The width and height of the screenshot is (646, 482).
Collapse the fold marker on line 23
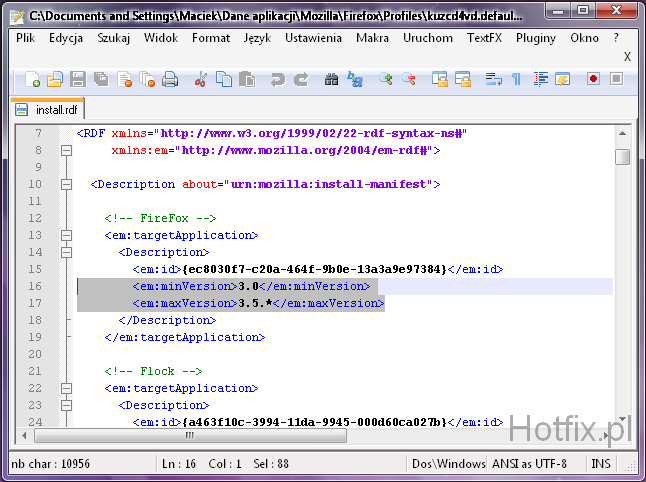tap(66, 405)
